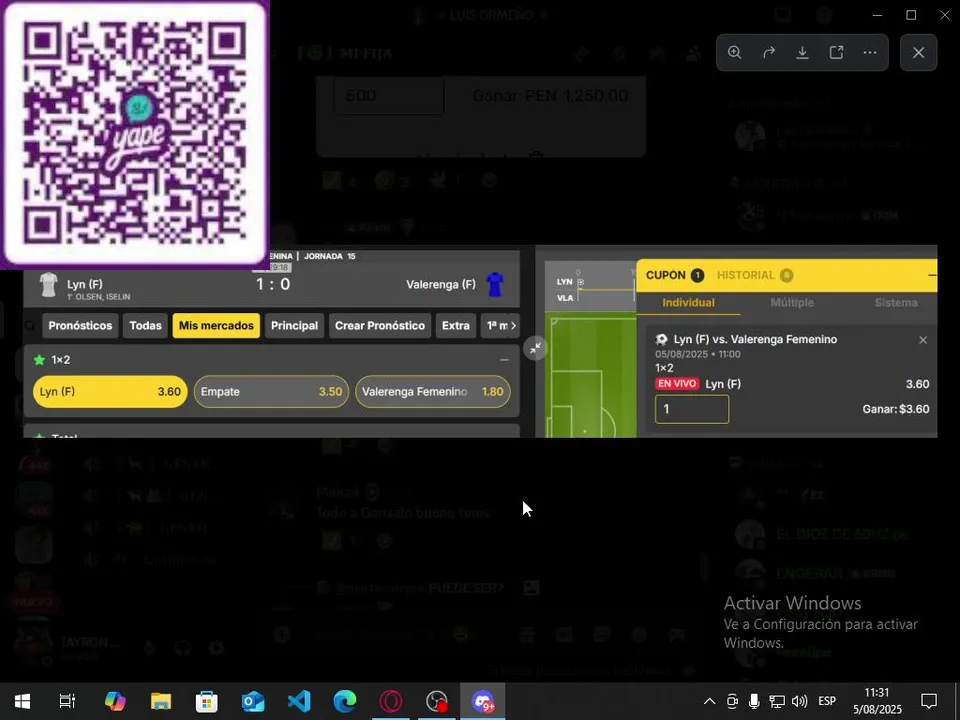Open Opera browser from the taskbar
The height and width of the screenshot is (720, 960).
coord(391,701)
